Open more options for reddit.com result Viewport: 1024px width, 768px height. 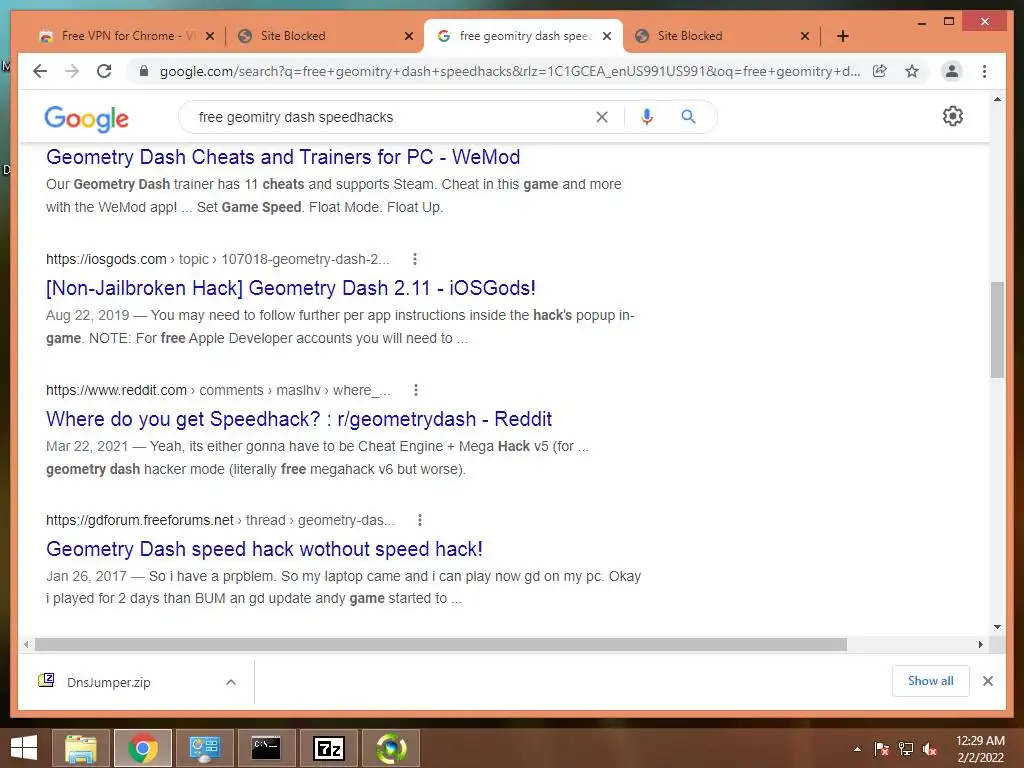416,390
